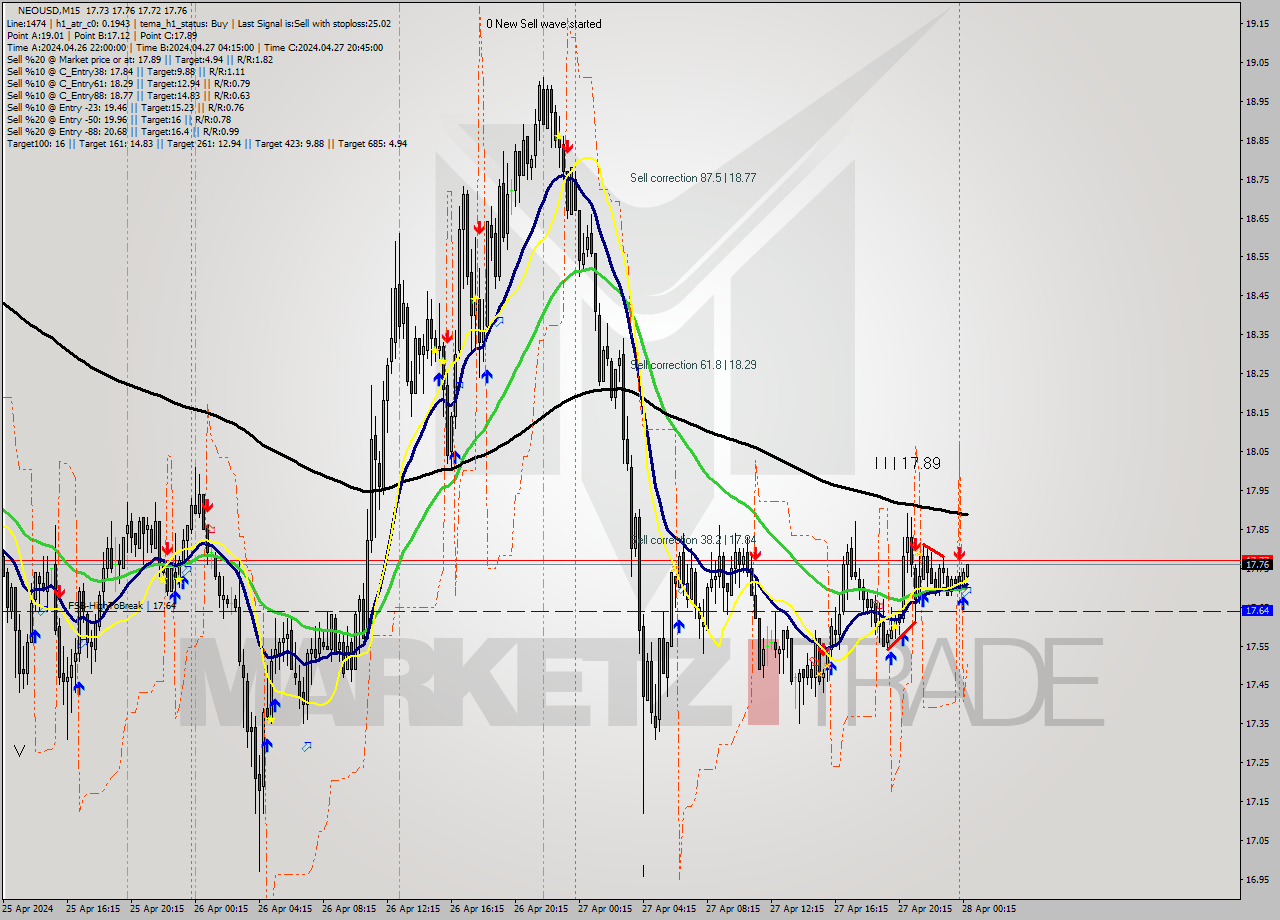Click the '25 Apr 16:15' time label

(x=92, y=909)
